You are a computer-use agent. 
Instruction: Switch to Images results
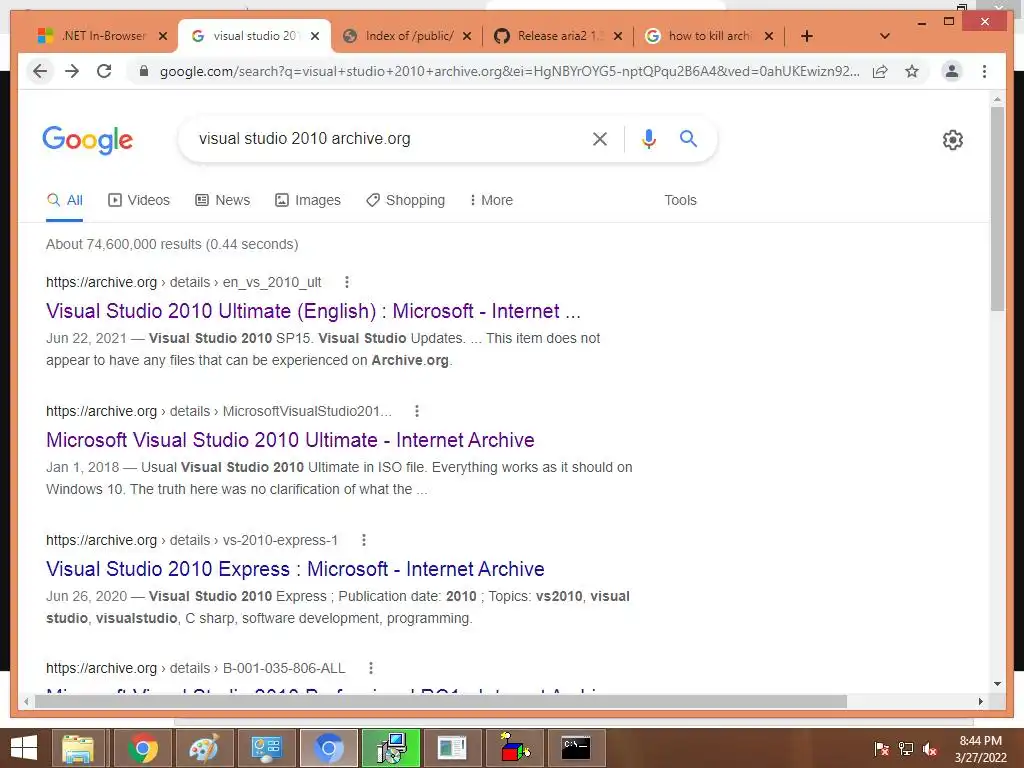pos(308,200)
